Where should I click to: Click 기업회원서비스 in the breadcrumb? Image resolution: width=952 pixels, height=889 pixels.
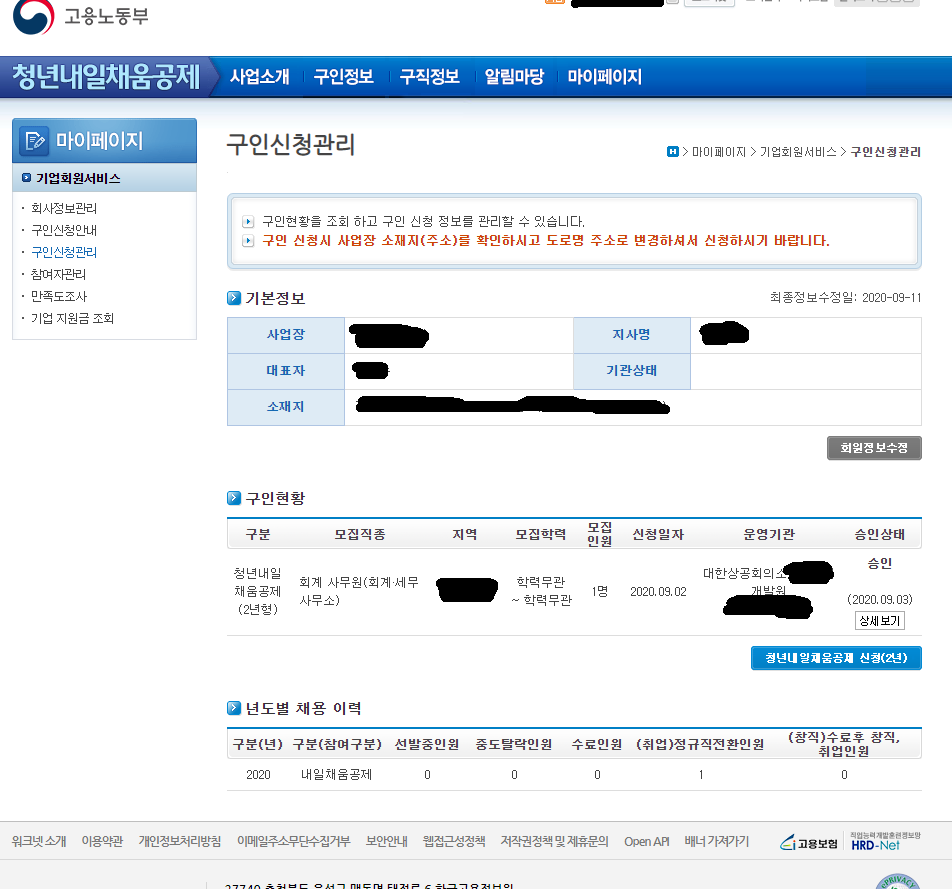tap(798, 152)
